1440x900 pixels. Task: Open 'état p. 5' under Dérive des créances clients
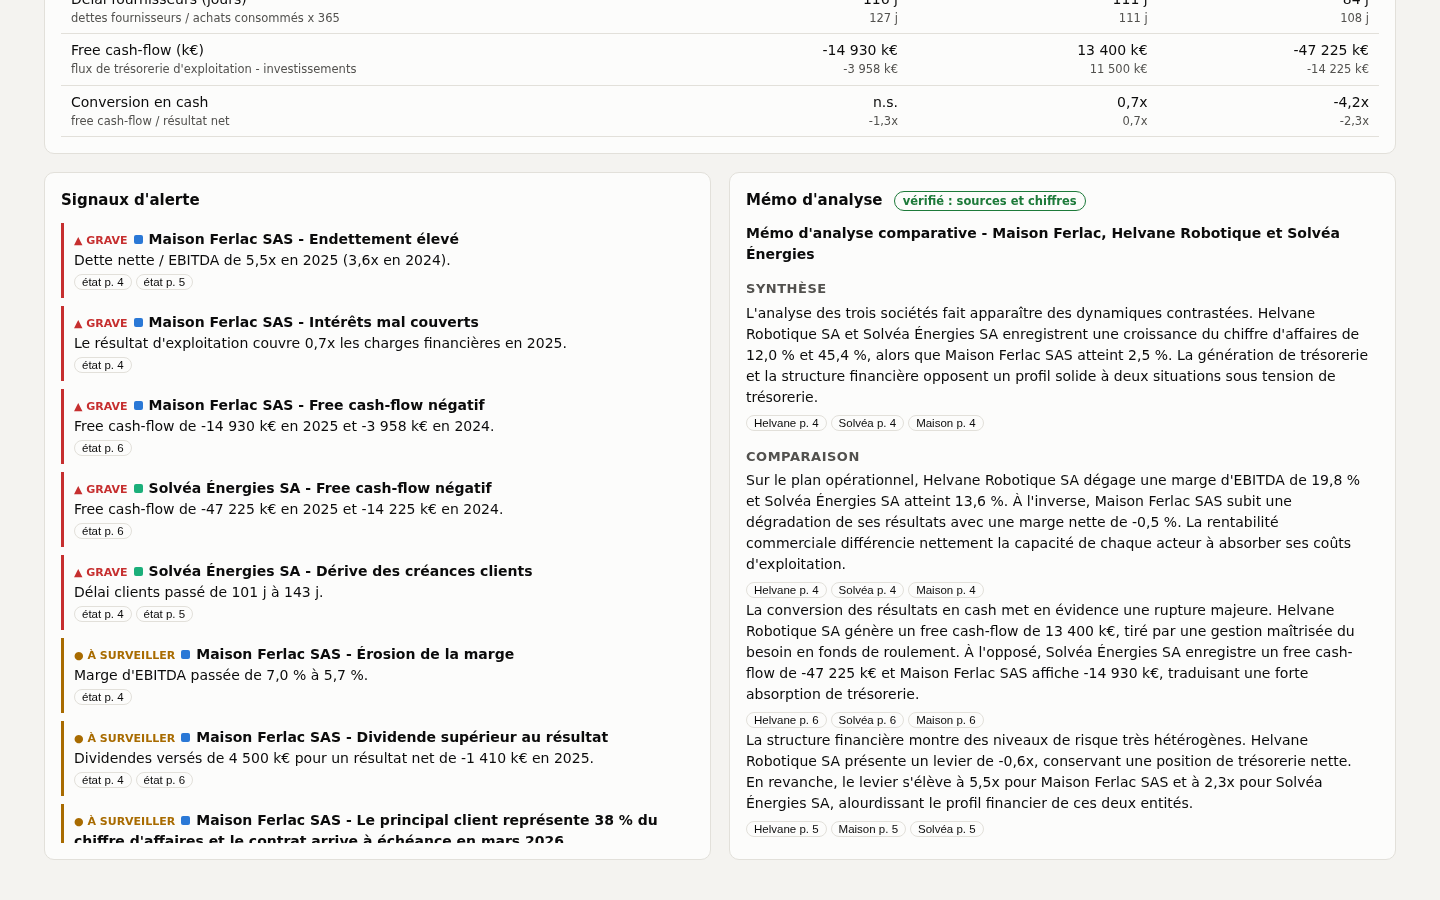(164, 614)
